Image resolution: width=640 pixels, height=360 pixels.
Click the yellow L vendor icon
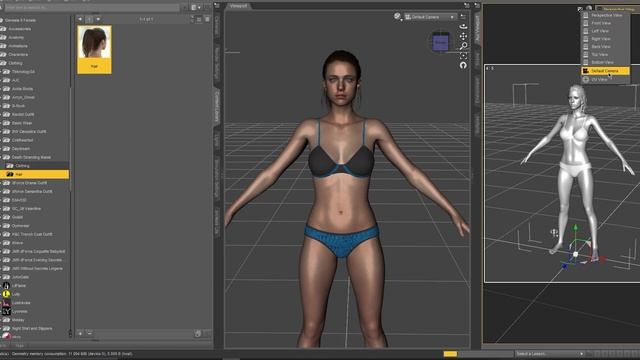point(6,294)
